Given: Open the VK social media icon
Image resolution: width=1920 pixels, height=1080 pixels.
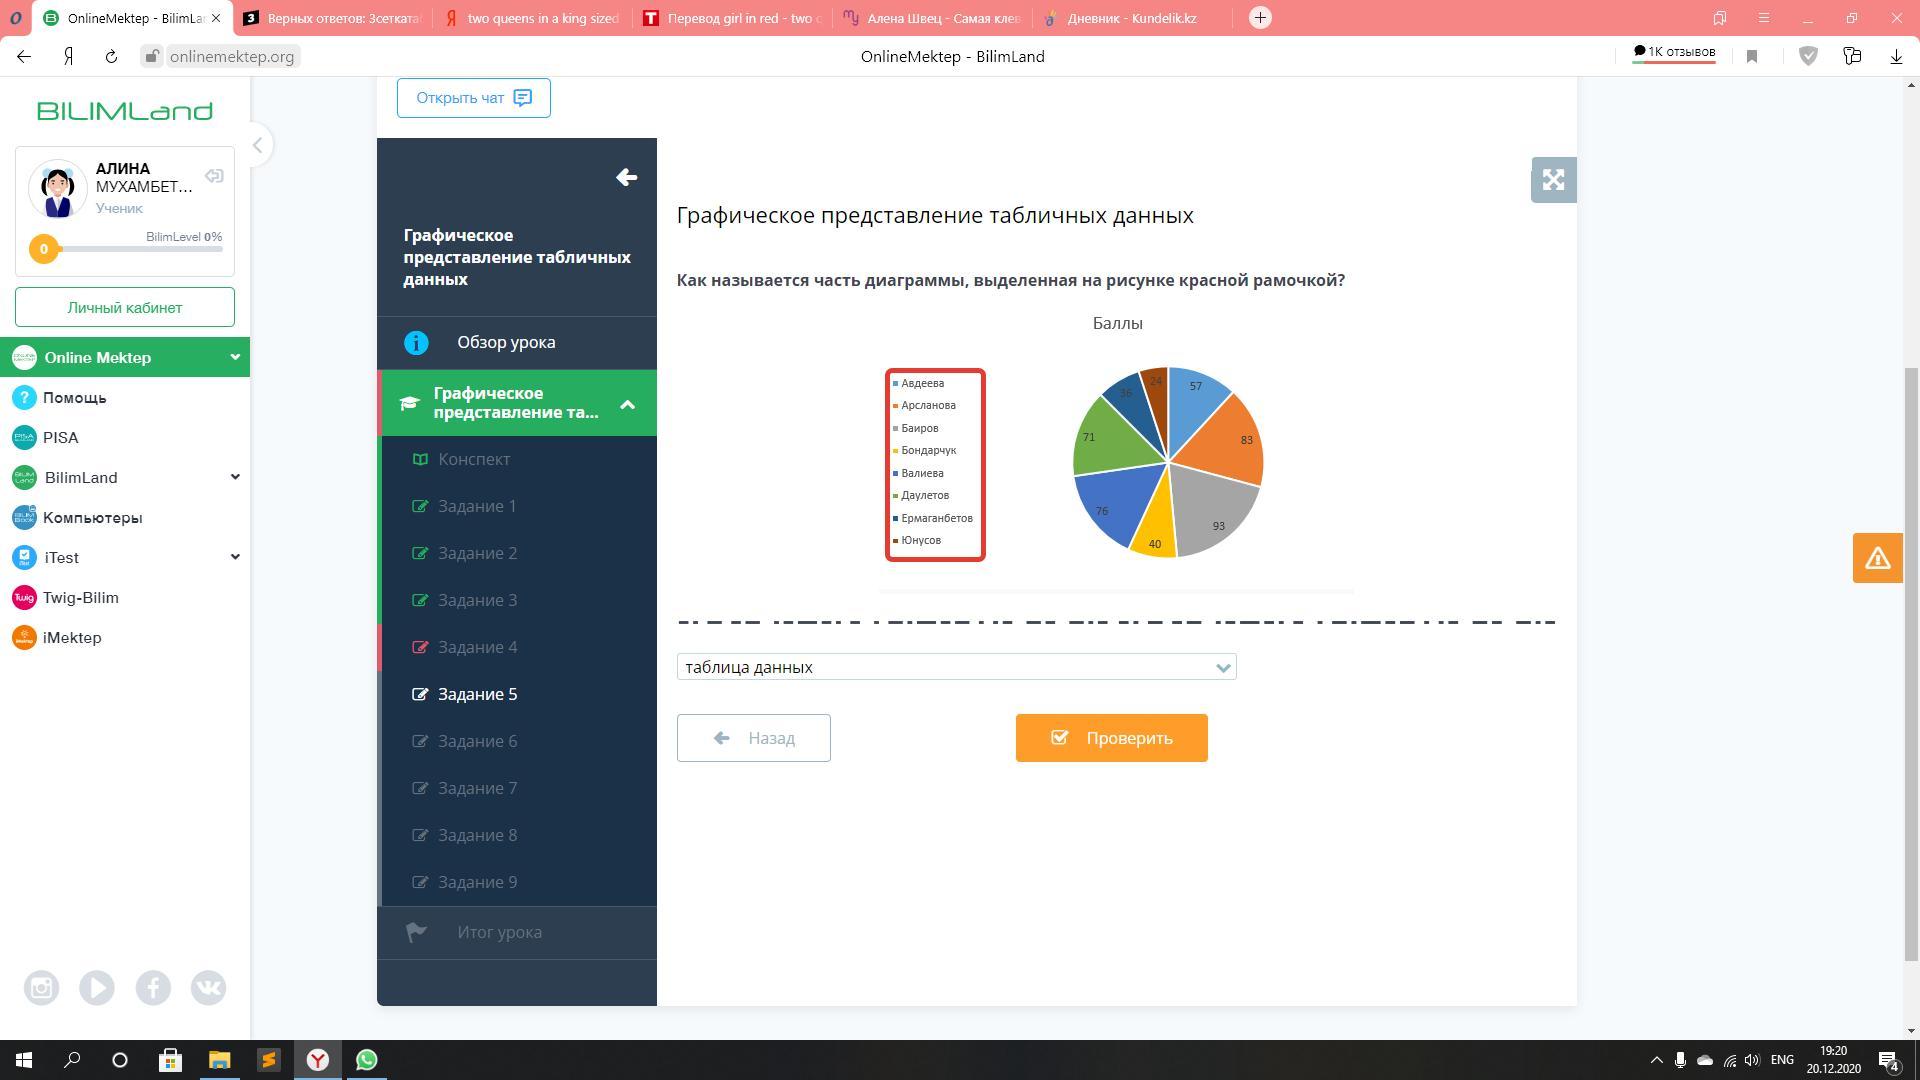Looking at the screenshot, I should tap(208, 988).
